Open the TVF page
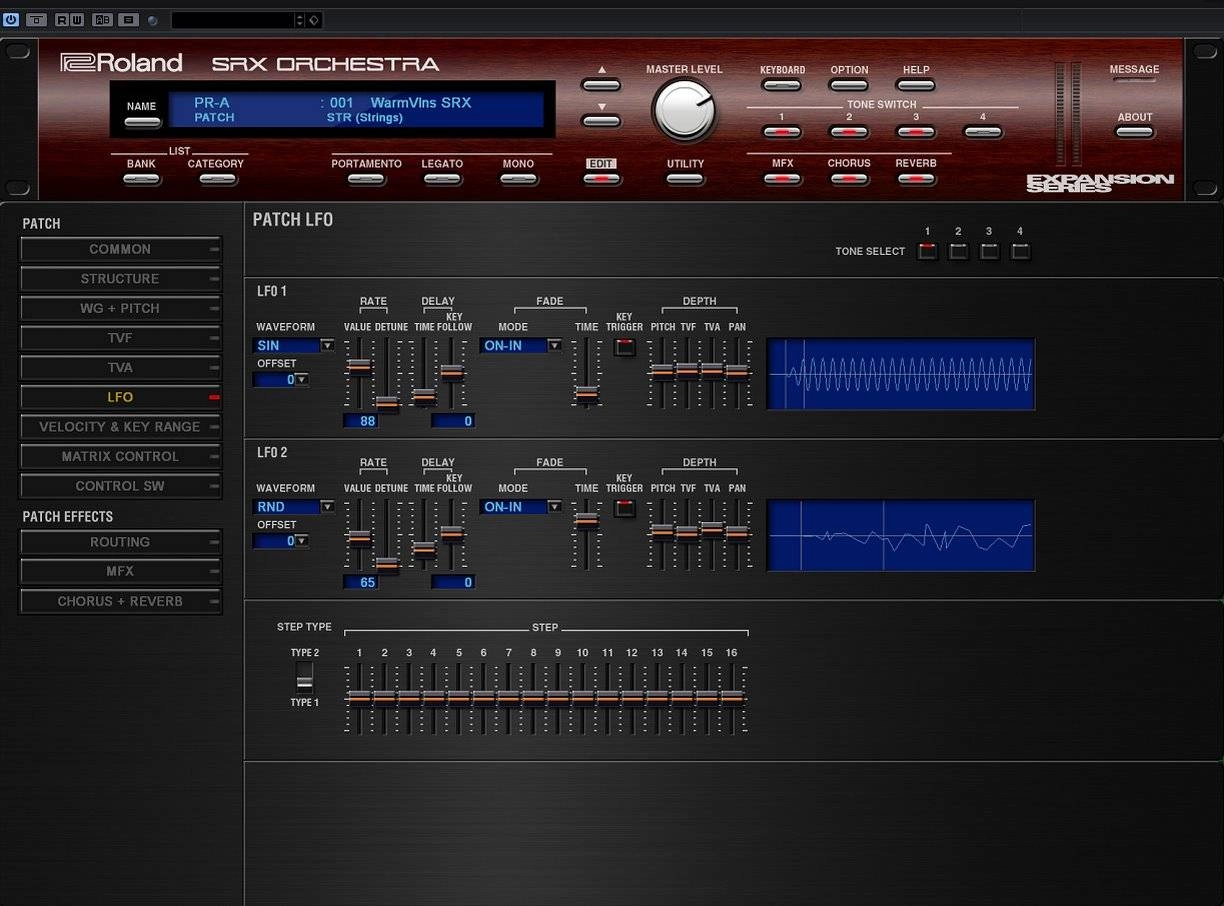This screenshot has width=1224, height=906. pos(120,338)
